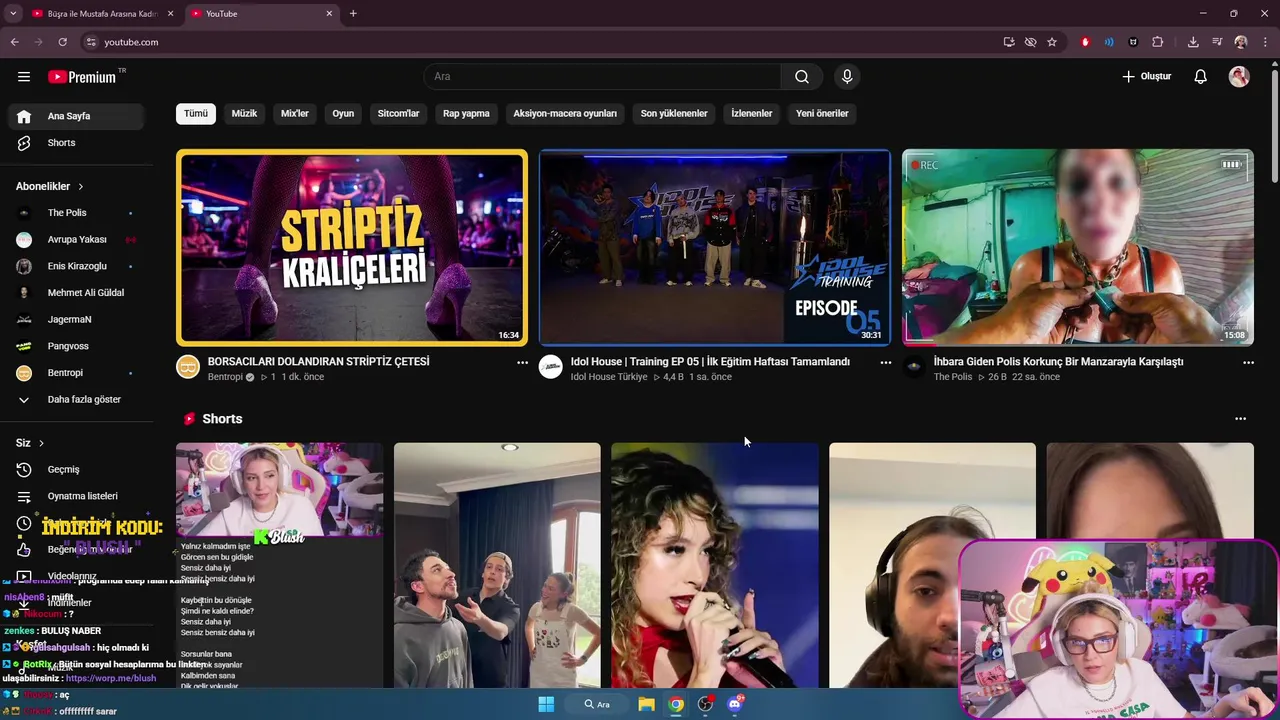The width and height of the screenshot is (1280, 720).
Task: Click Chrome icon in taskbar
Action: click(676, 704)
